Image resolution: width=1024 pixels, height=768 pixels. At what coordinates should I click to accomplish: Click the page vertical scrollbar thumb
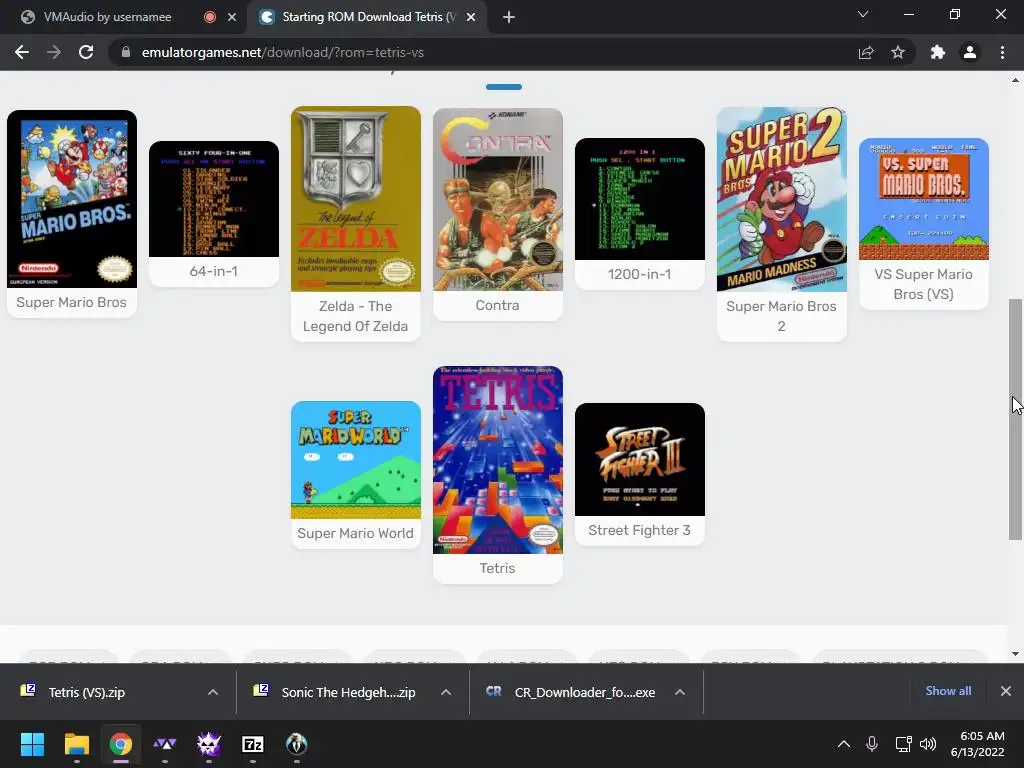1015,419
